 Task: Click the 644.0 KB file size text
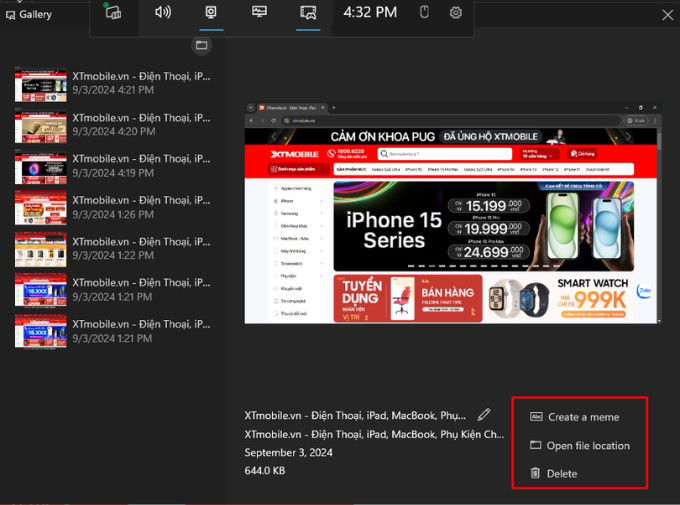(265, 471)
